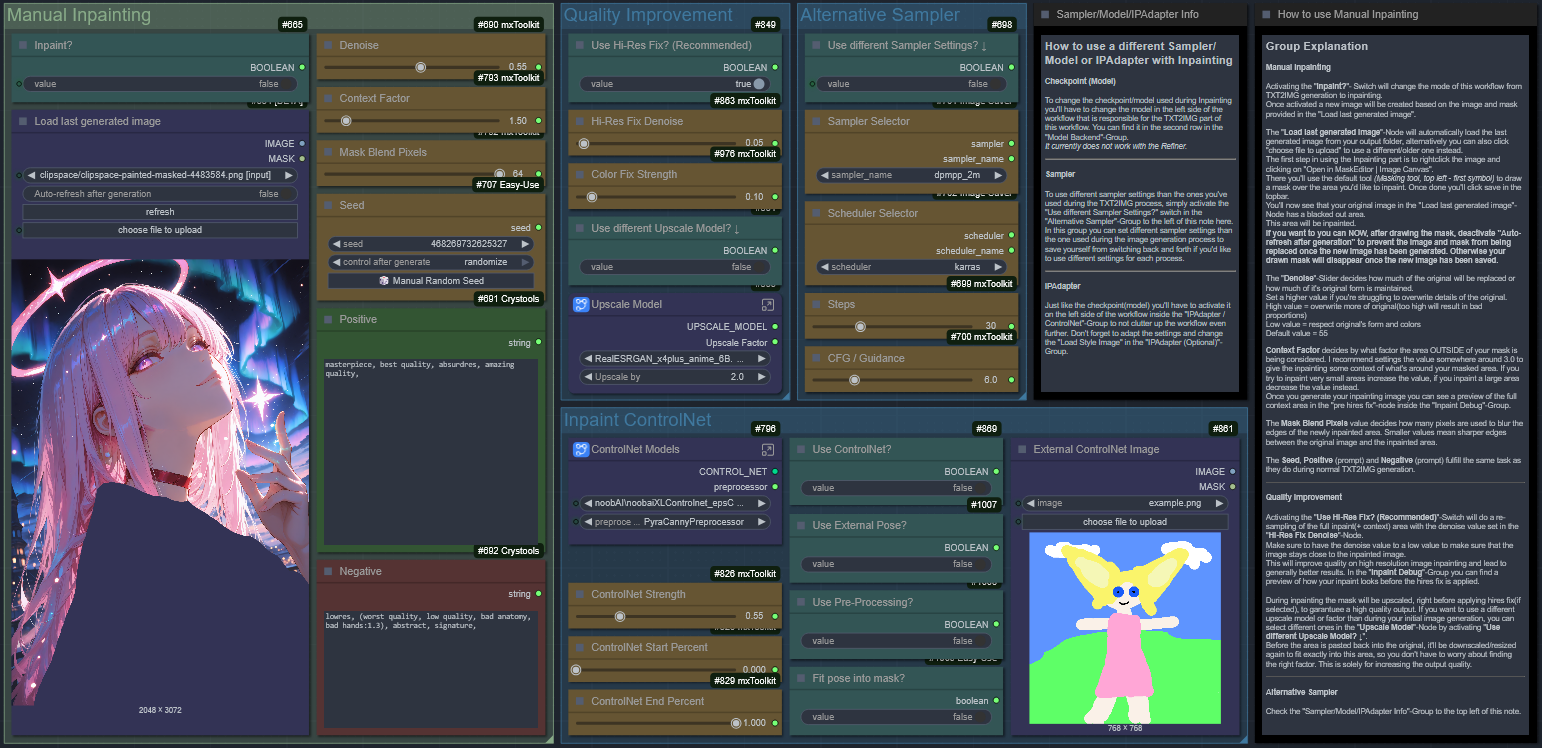Open the sampler_name dropdown showing dpmpp_2m
1542x748 pixels.
[x=911, y=175]
